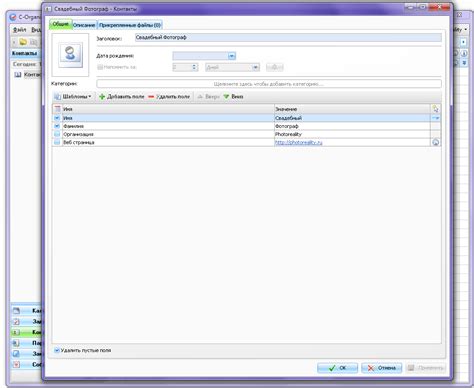This screenshot has width=474, height=388.
Task: Open the Дата рождения date dropdown
Action: (x=232, y=56)
